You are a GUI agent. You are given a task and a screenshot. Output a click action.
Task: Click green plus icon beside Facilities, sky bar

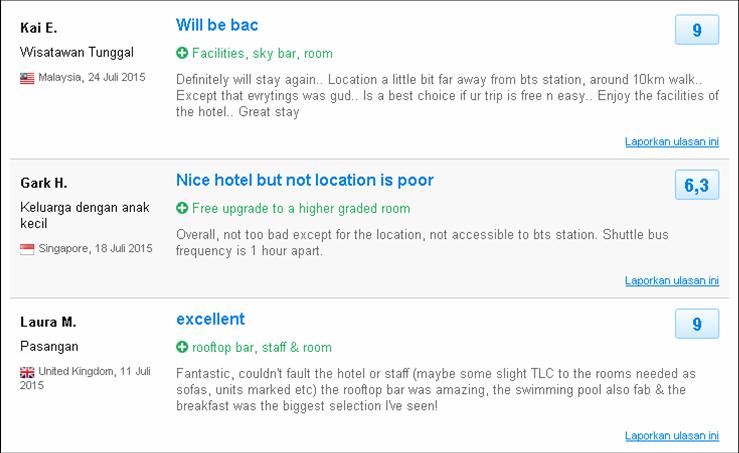182,53
